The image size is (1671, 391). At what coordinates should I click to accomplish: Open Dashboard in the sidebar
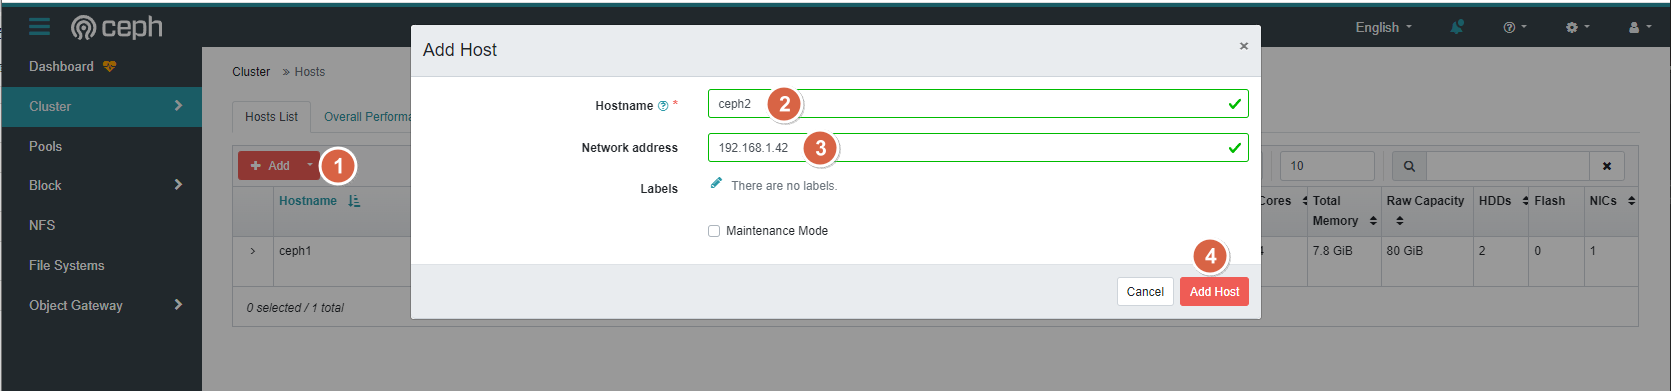click(61, 67)
